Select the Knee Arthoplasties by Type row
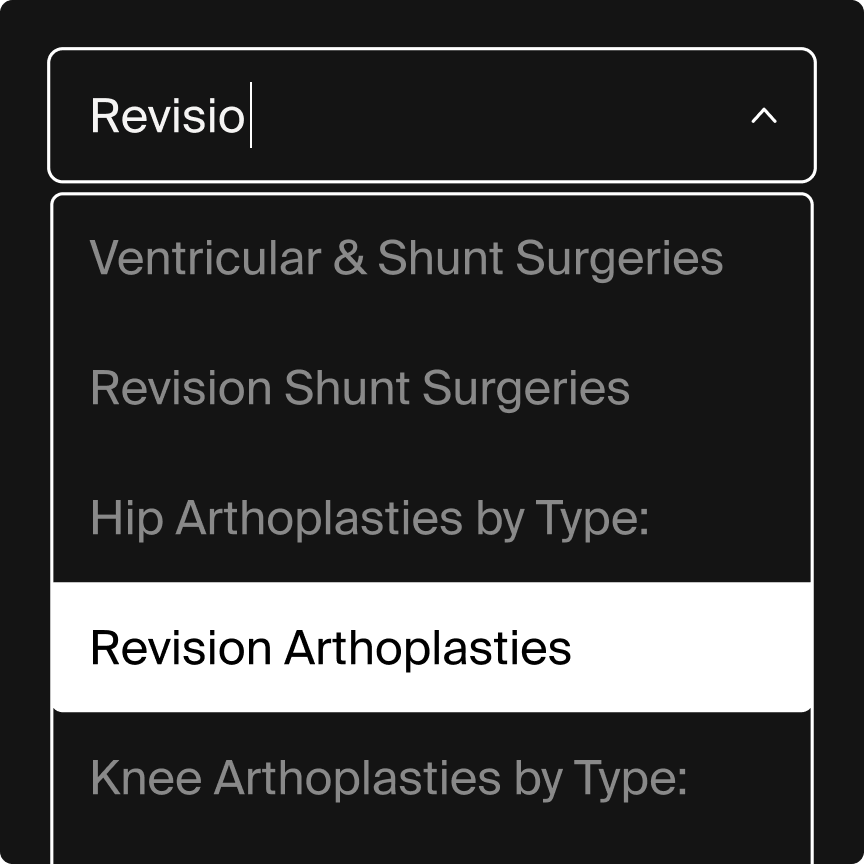Image resolution: width=864 pixels, height=864 pixels. (x=388, y=778)
